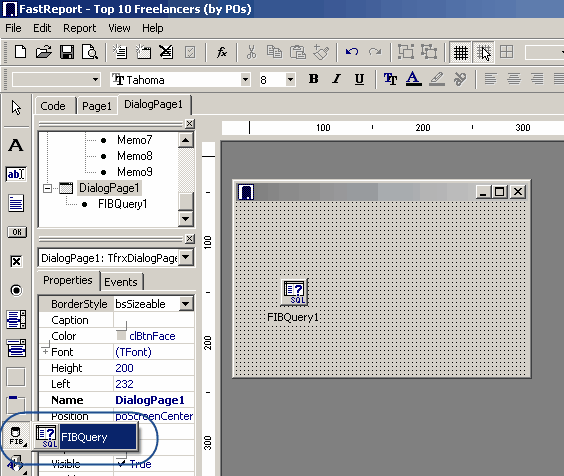Viewport: 564px width, 476px height.
Task: Select the ListBox control tool
Action: click(x=16, y=319)
